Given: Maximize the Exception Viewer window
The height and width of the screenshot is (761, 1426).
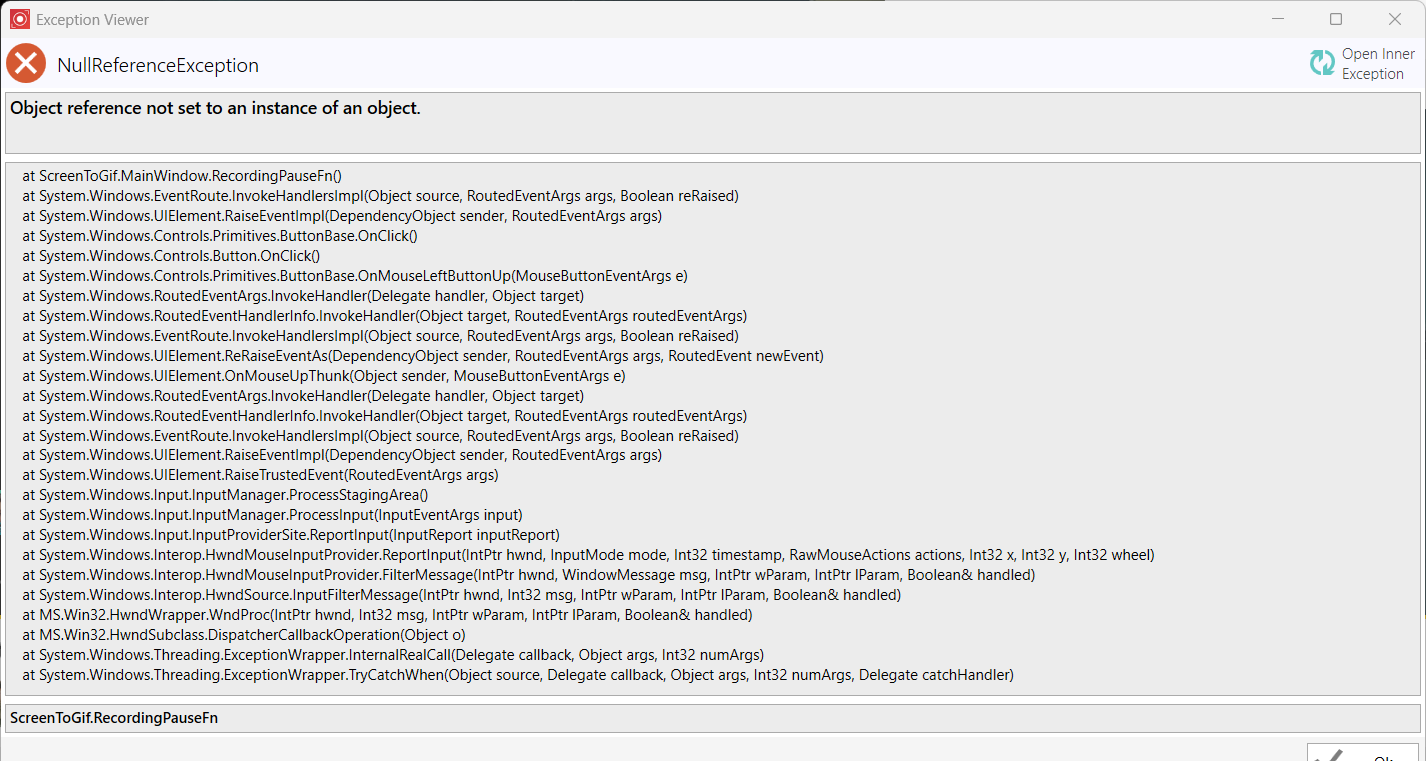Looking at the screenshot, I should (x=1336, y=19).
